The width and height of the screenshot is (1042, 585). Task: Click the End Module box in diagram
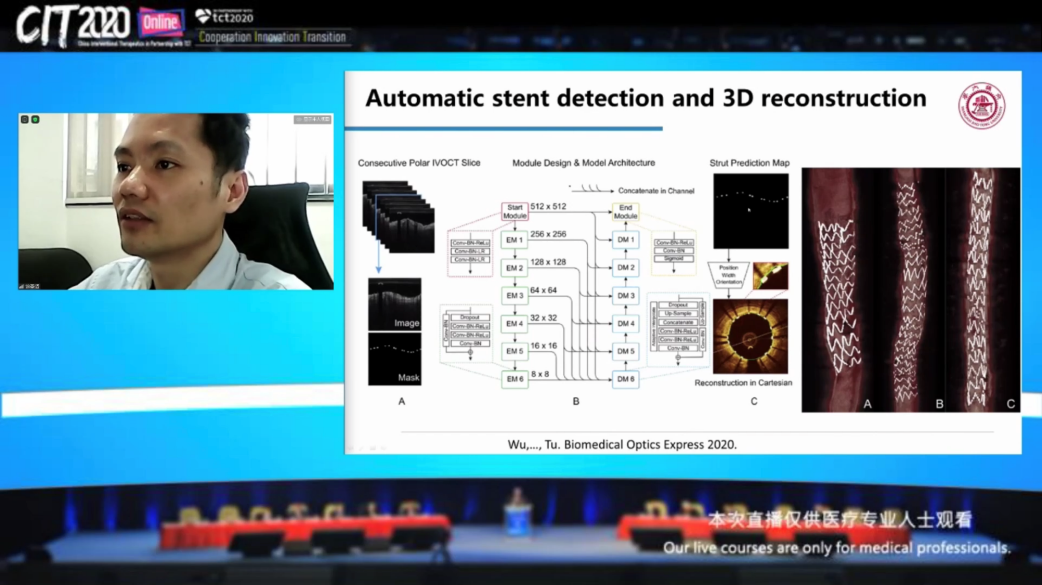(625, 212)
